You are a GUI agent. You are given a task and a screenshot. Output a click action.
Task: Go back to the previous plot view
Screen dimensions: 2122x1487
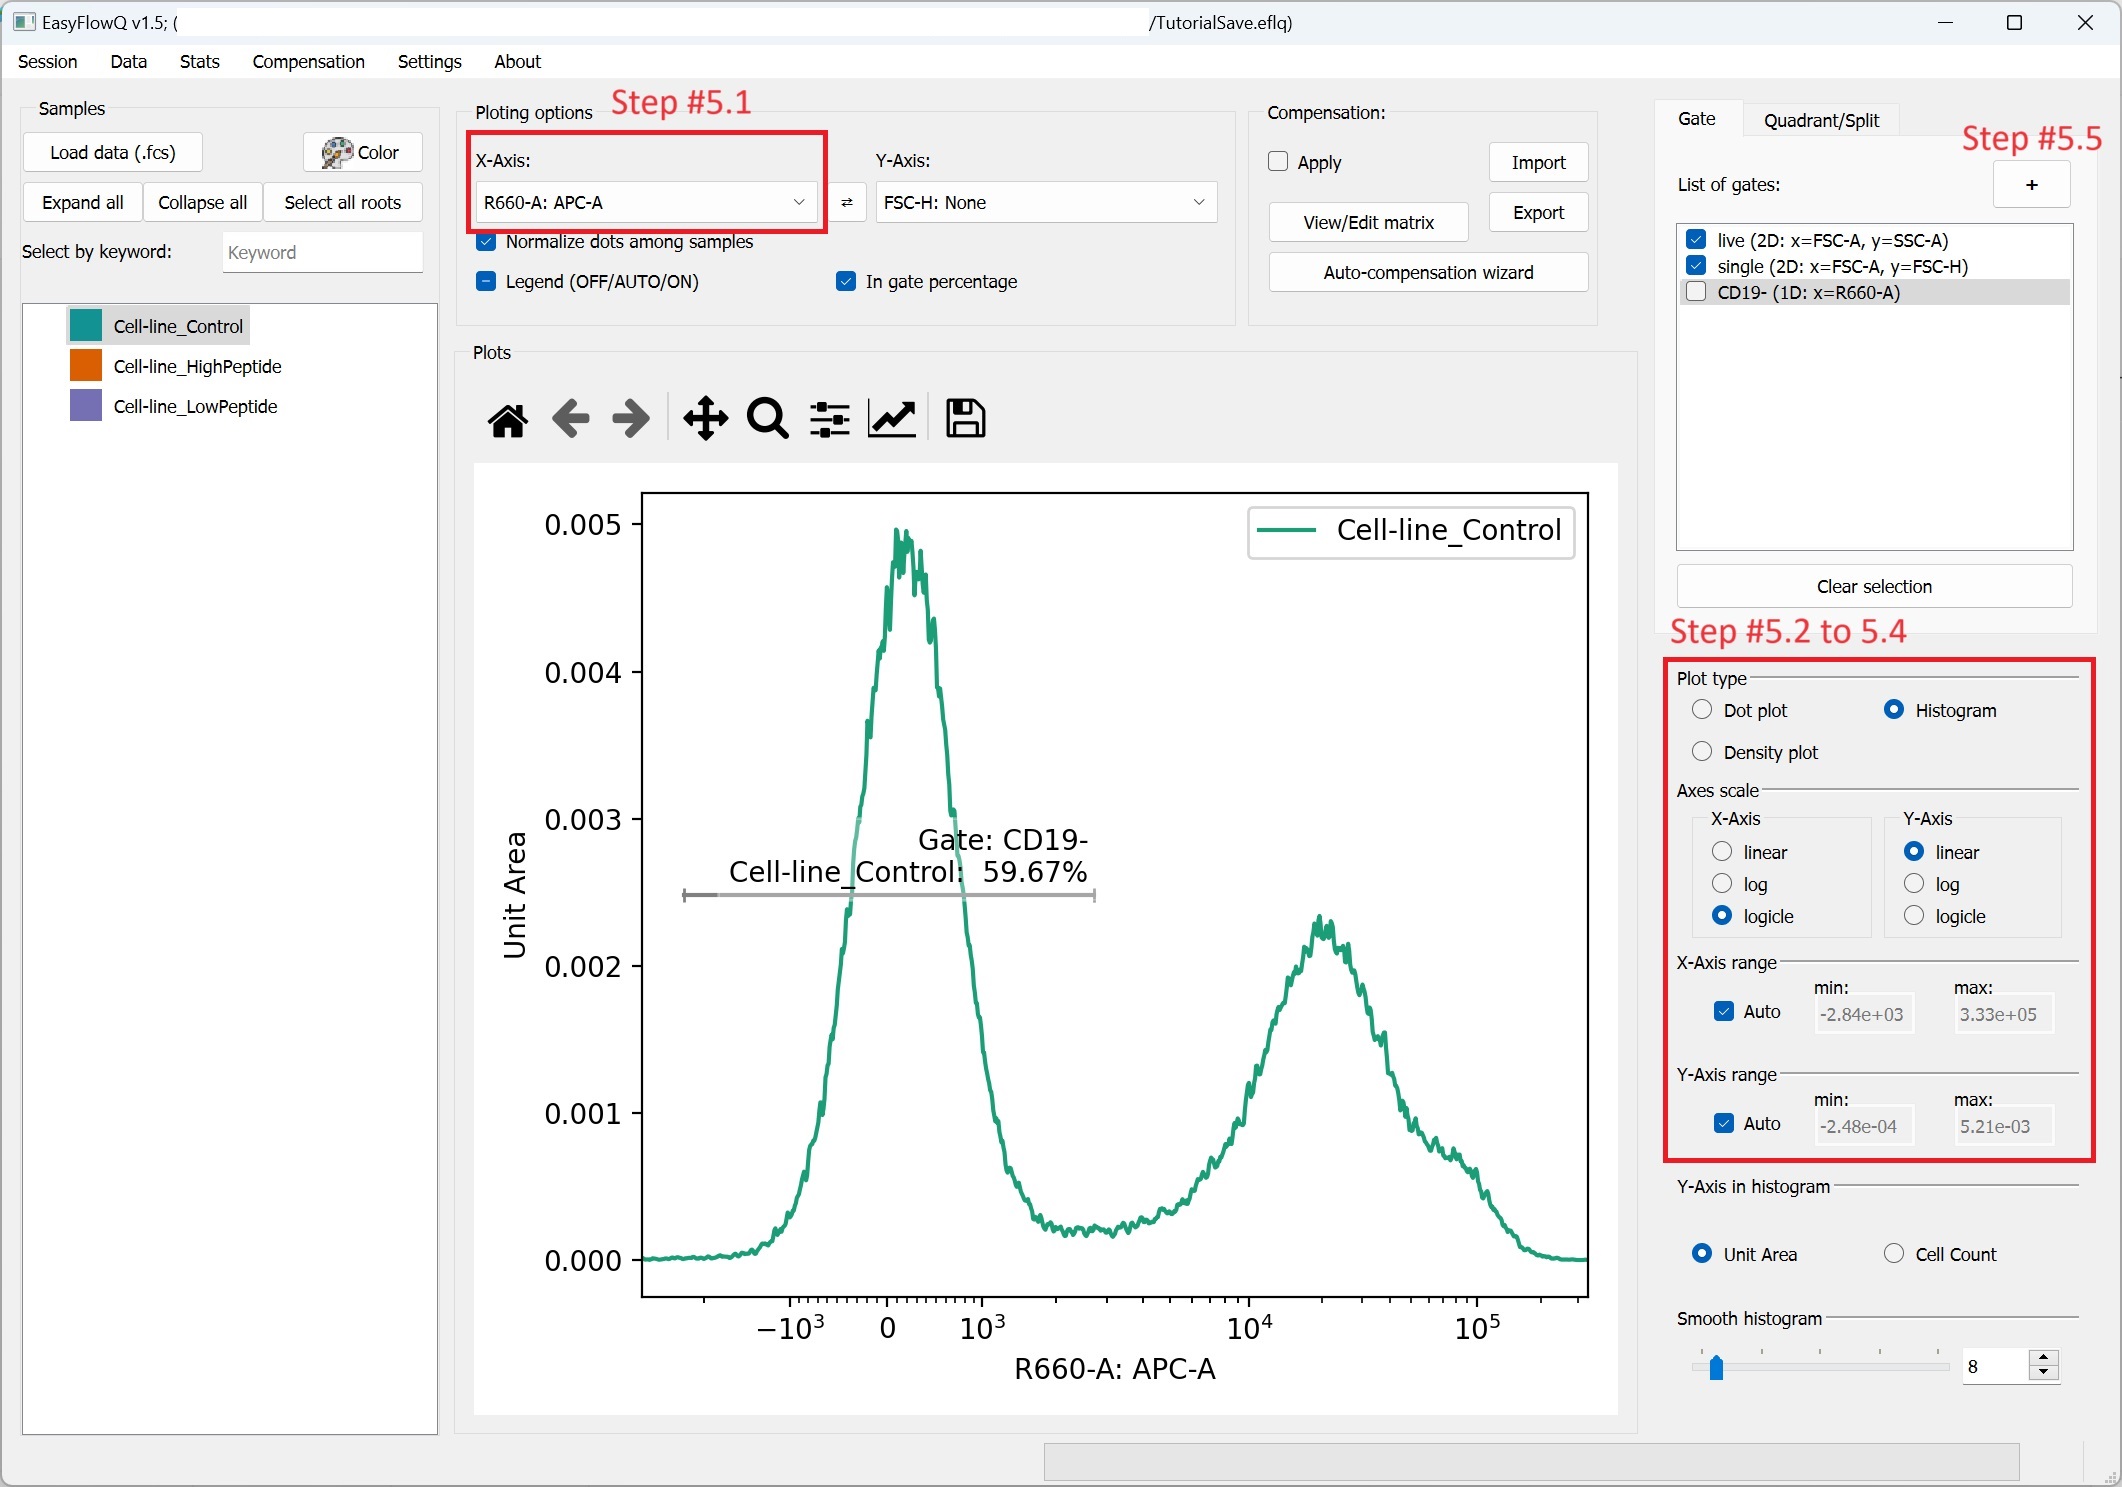click(570, 419)
